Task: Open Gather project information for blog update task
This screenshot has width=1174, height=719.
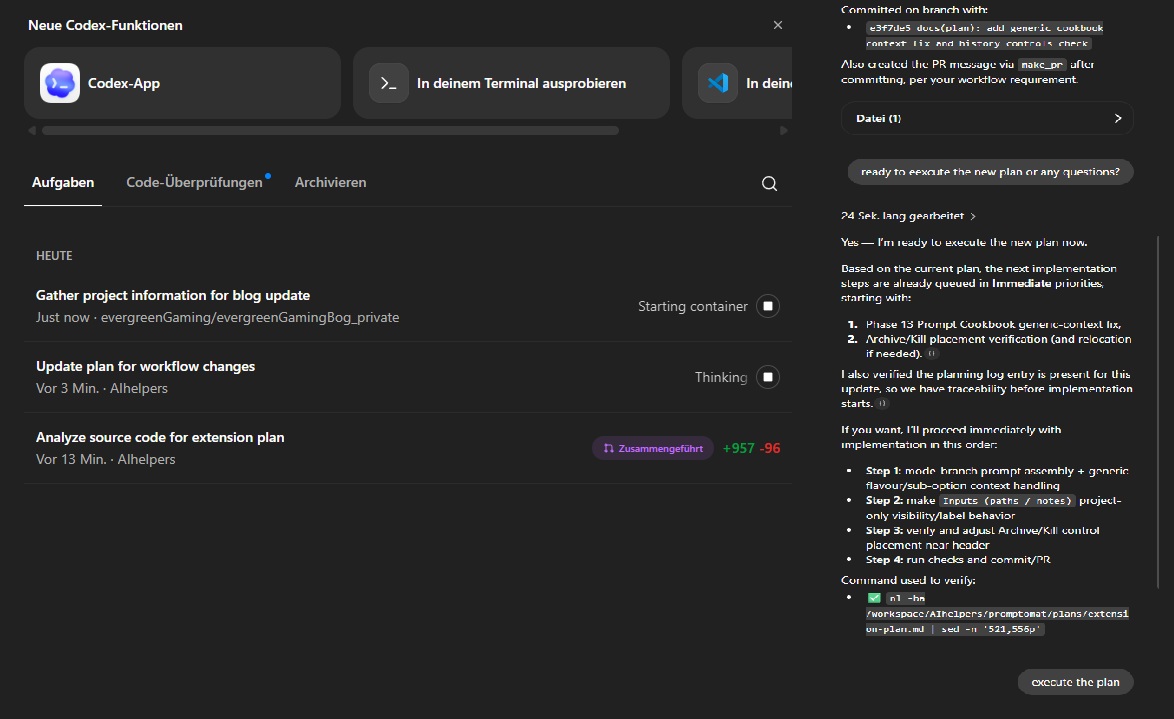Action: pos(172,296)
